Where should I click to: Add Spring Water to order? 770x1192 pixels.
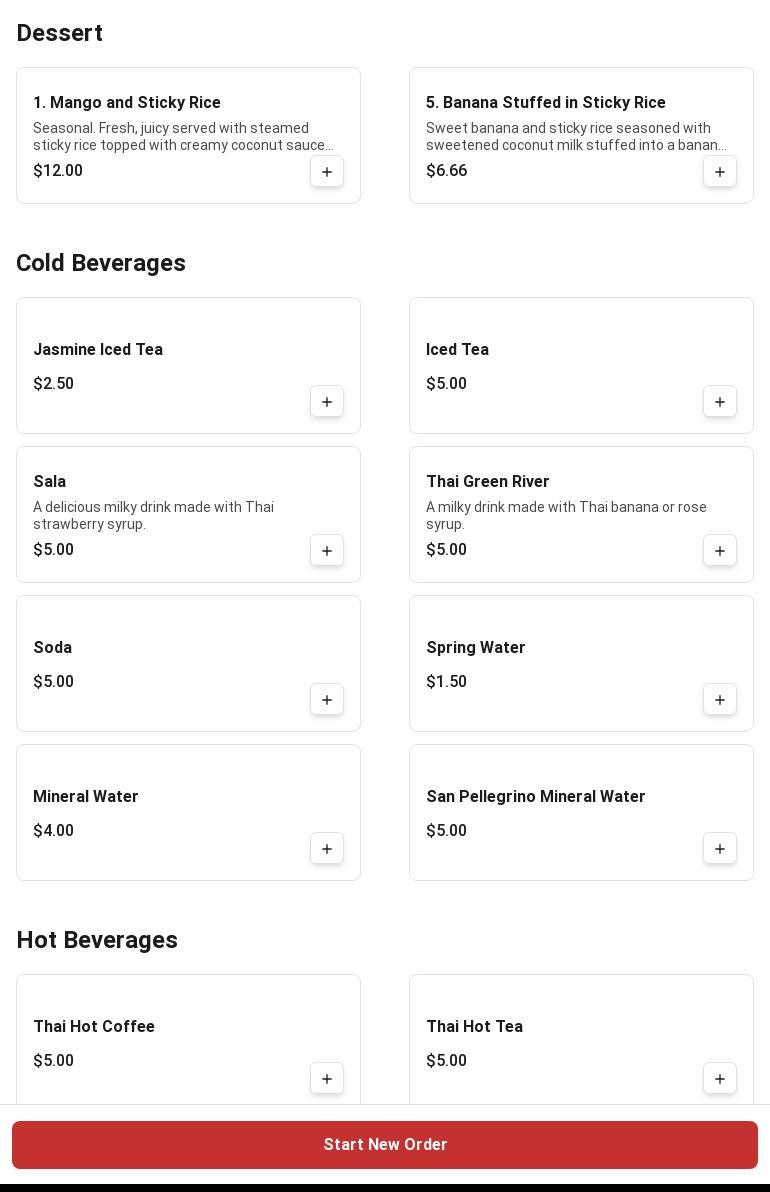(720, 700)
